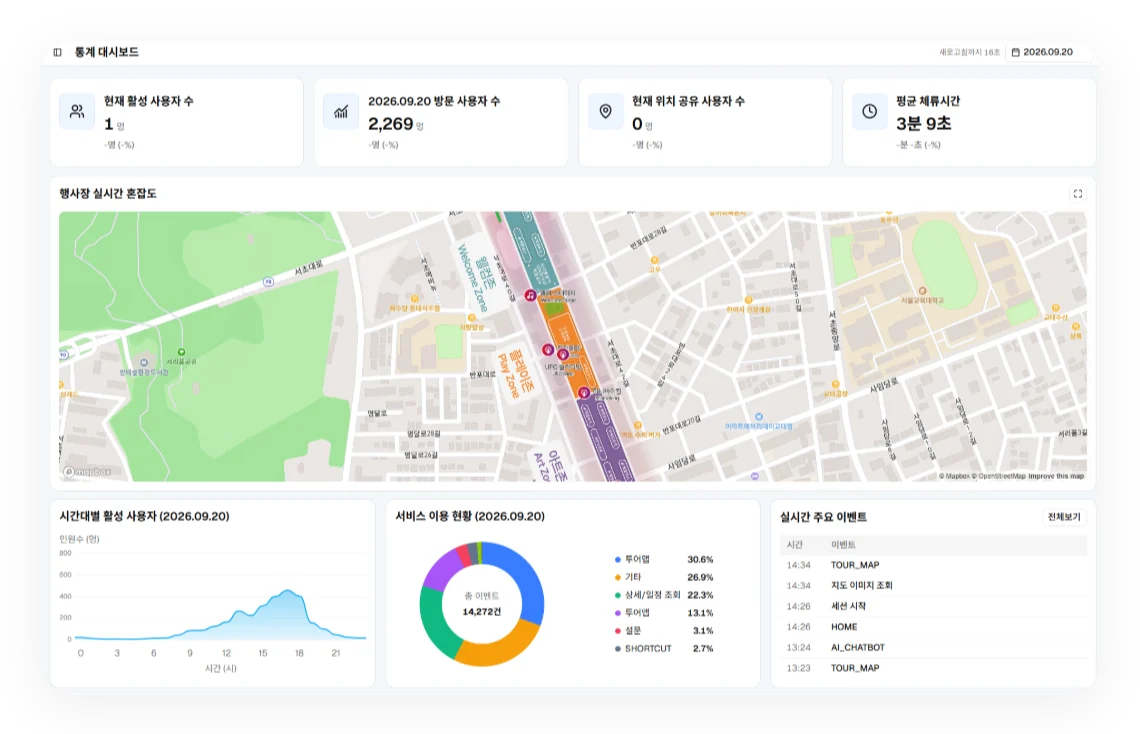Select the HOME event row
This screenshot has width=1140, height=734.
point(933,626)
